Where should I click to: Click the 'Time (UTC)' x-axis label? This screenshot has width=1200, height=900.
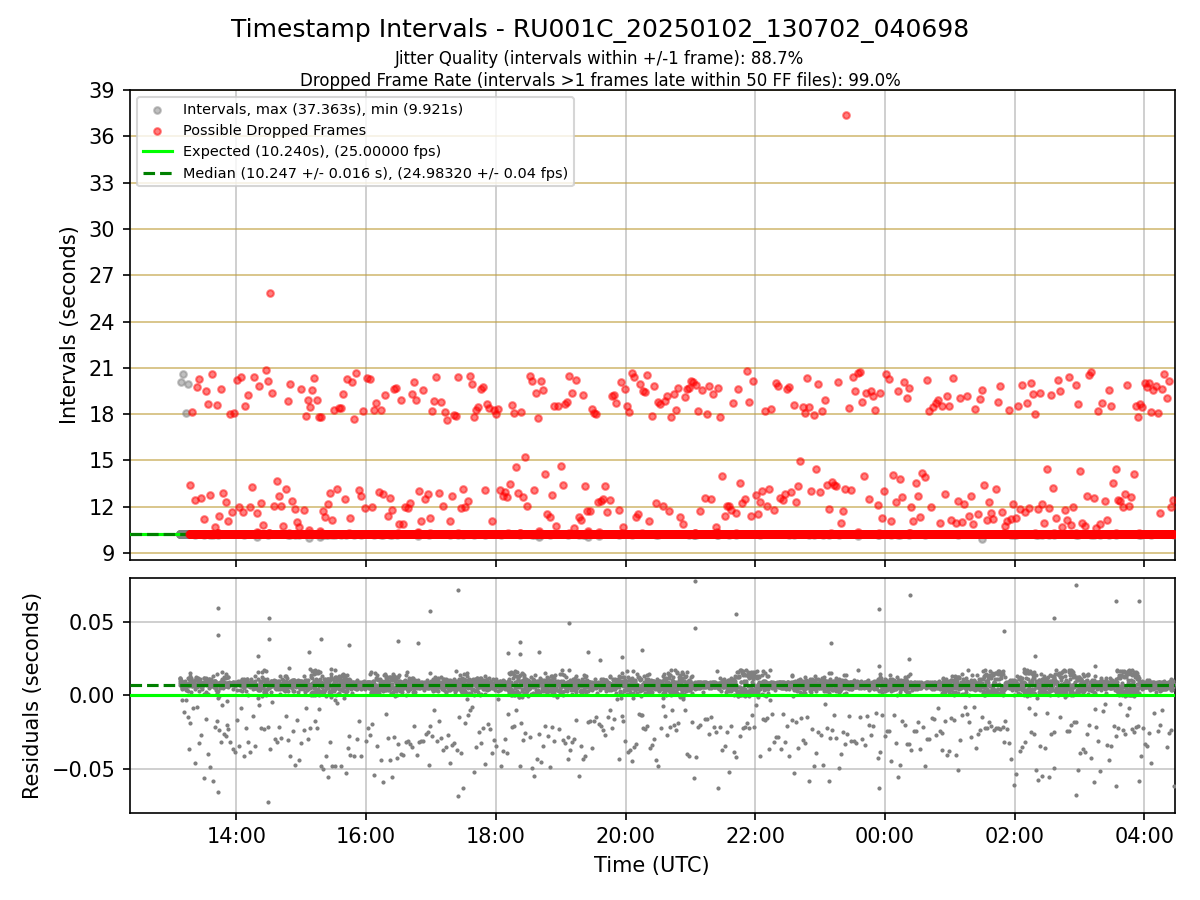[x=651, y=865]
